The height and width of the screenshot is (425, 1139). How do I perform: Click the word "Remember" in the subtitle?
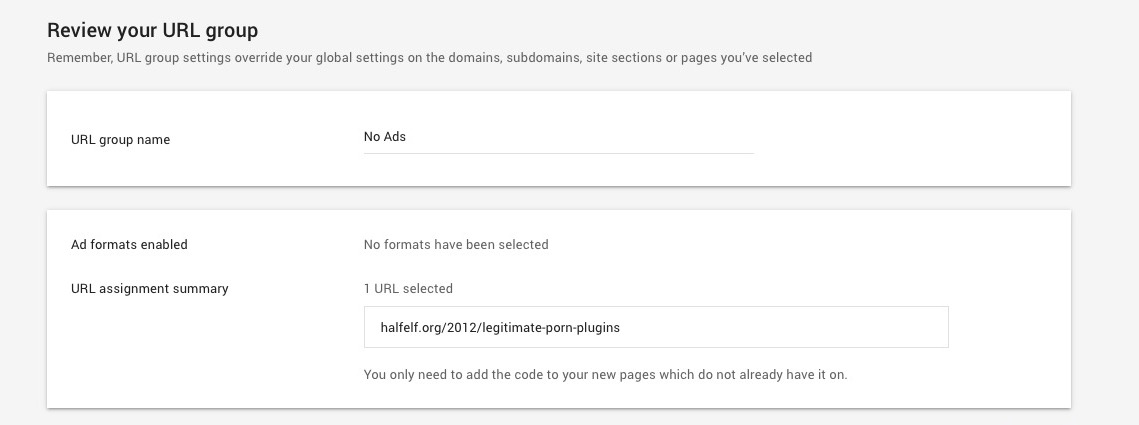pos(79,58)
